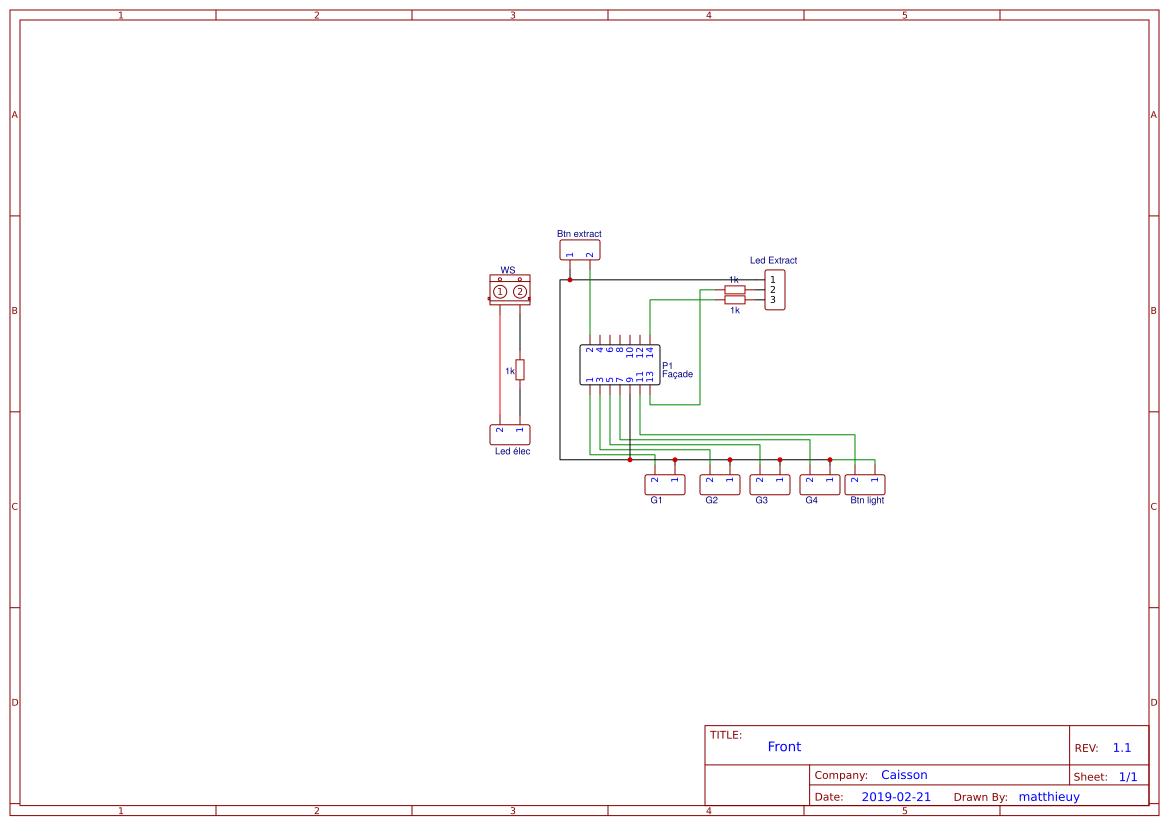Select the 1k resistor below WS terminal

point(520,370)
